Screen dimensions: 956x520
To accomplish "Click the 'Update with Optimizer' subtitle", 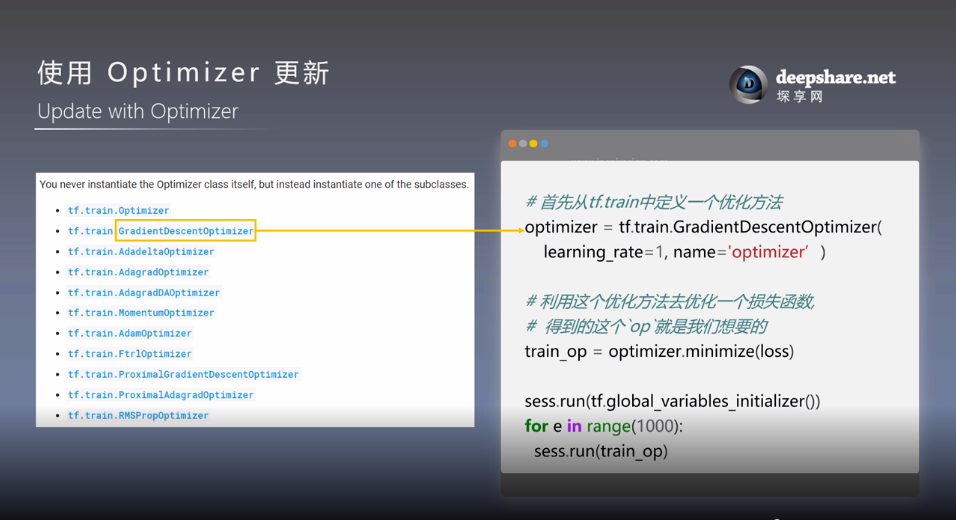I will pos(138,111).
